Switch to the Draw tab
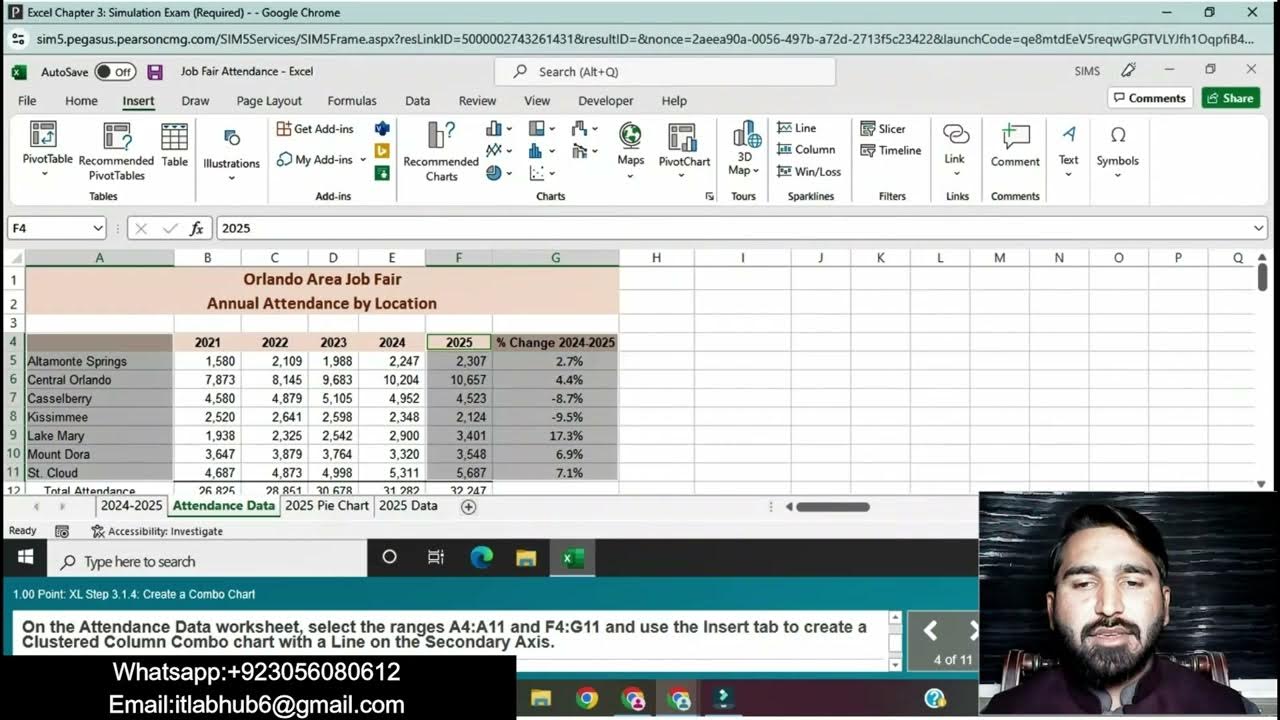This screenshot has height=720, width=1280. (195, 101)
